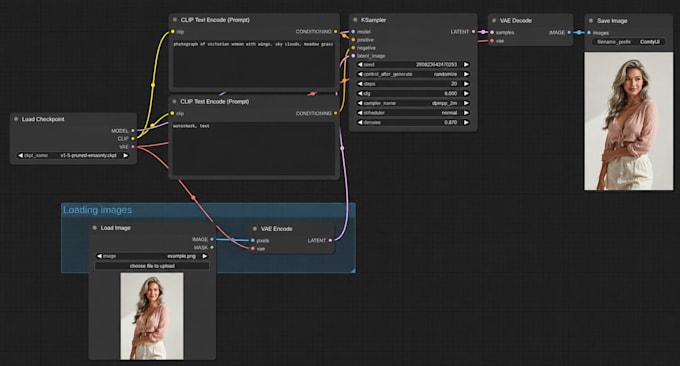Viewport: 680px width, 366px height.
Task: Click the VAE Encode LATENT output port
Action: pyautogui.click(x=330, y=240)
